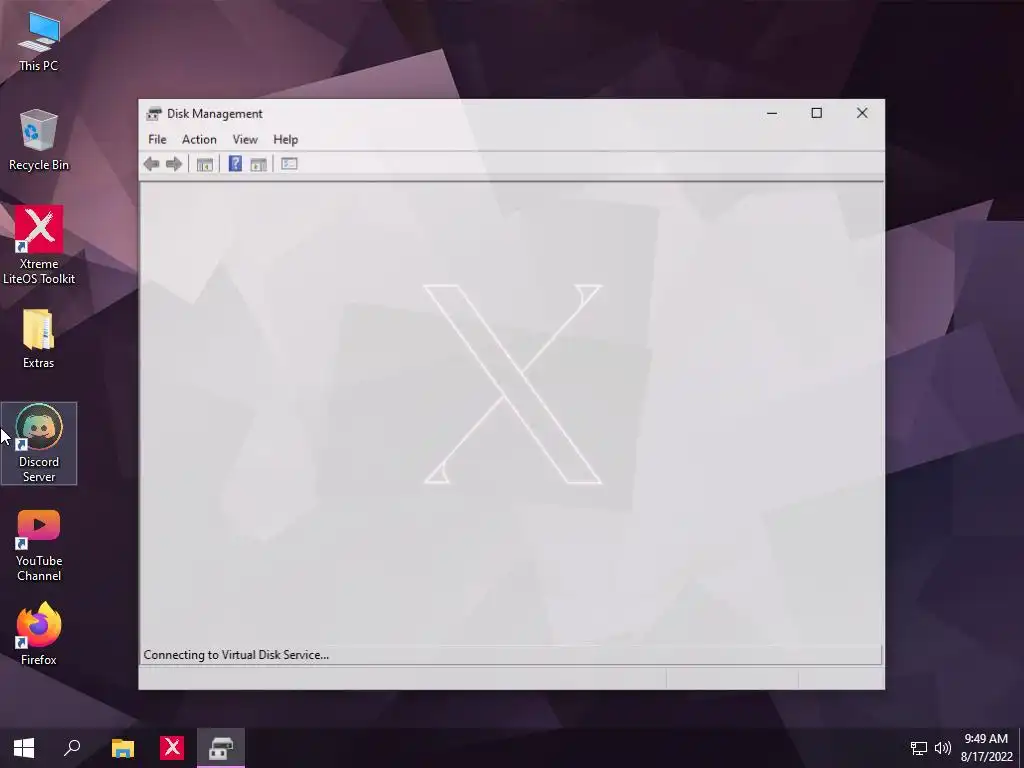Select the Extras folder on desktop

click(x=39, y=339)
